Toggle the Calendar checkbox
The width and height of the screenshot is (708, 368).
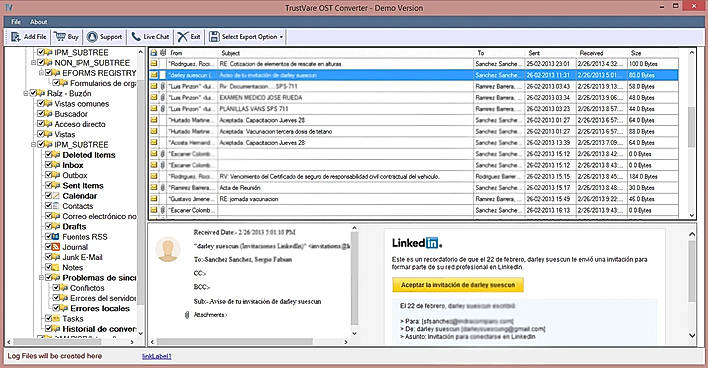(49, 196)
